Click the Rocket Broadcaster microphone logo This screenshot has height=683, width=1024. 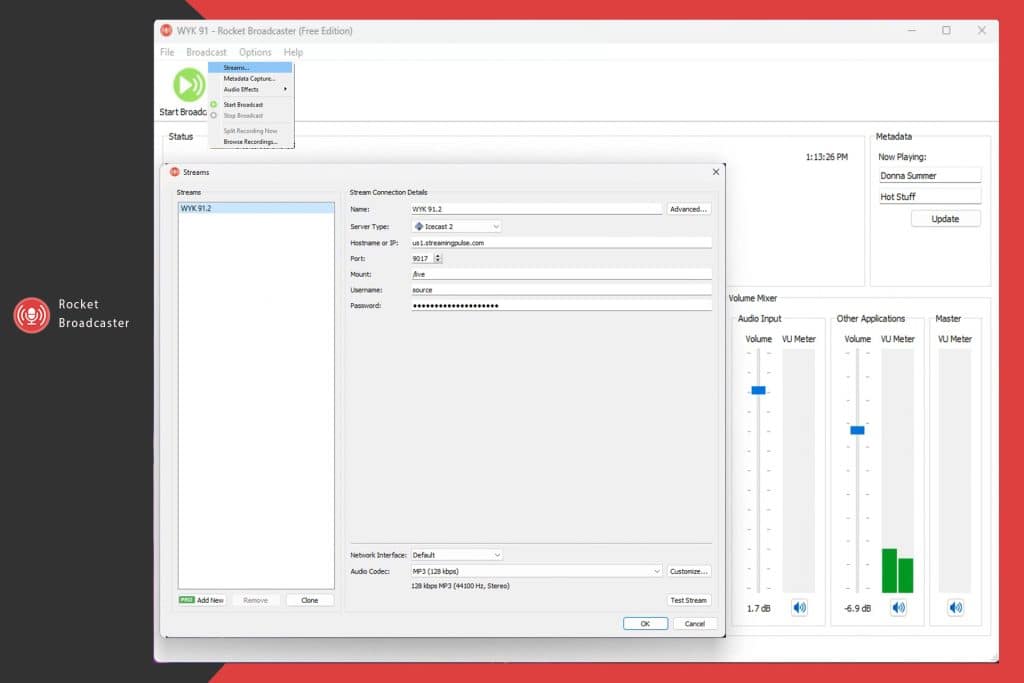(31, 315)
